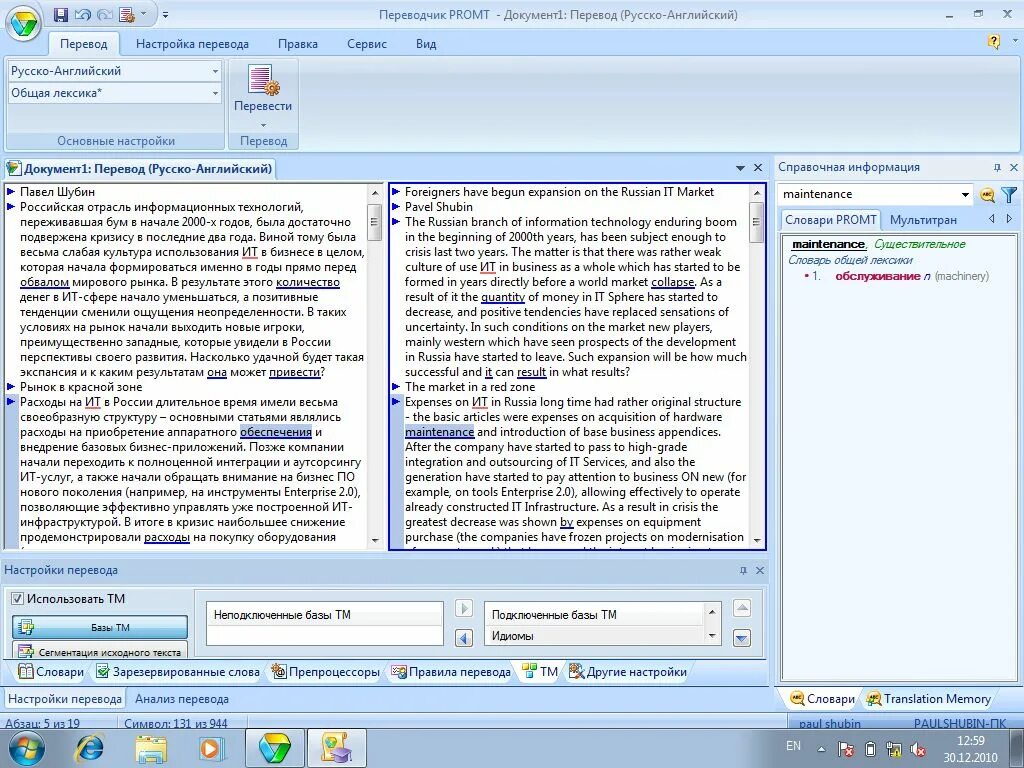Open the Сервис ribbon tab
The width and height of the screenshot is (1024, 768).
[x=366, y=44]
